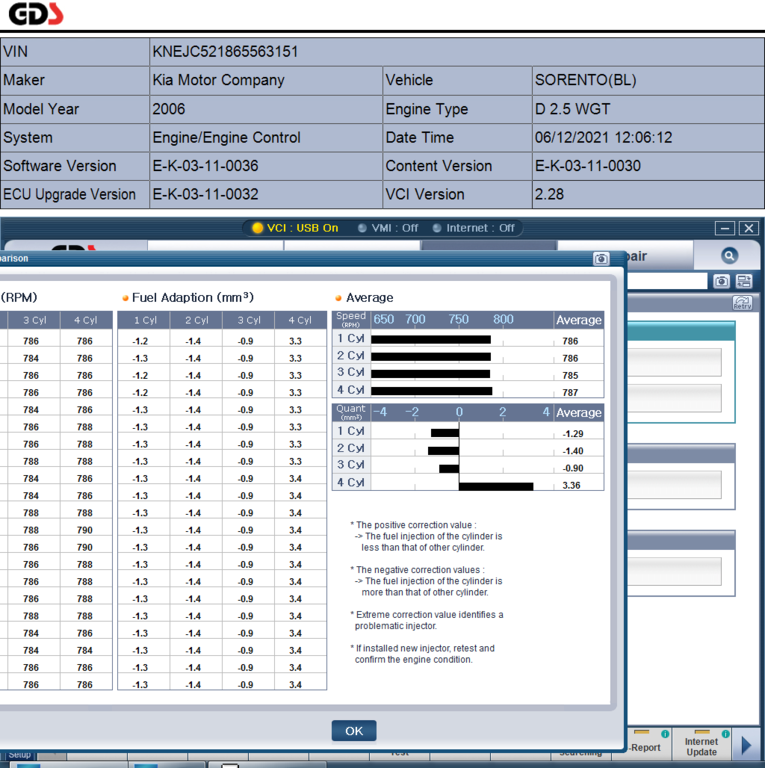Viewport: 765px width, 768px height.
Task: Click the 'Extreme correction value' note
Action: point(427,620)
